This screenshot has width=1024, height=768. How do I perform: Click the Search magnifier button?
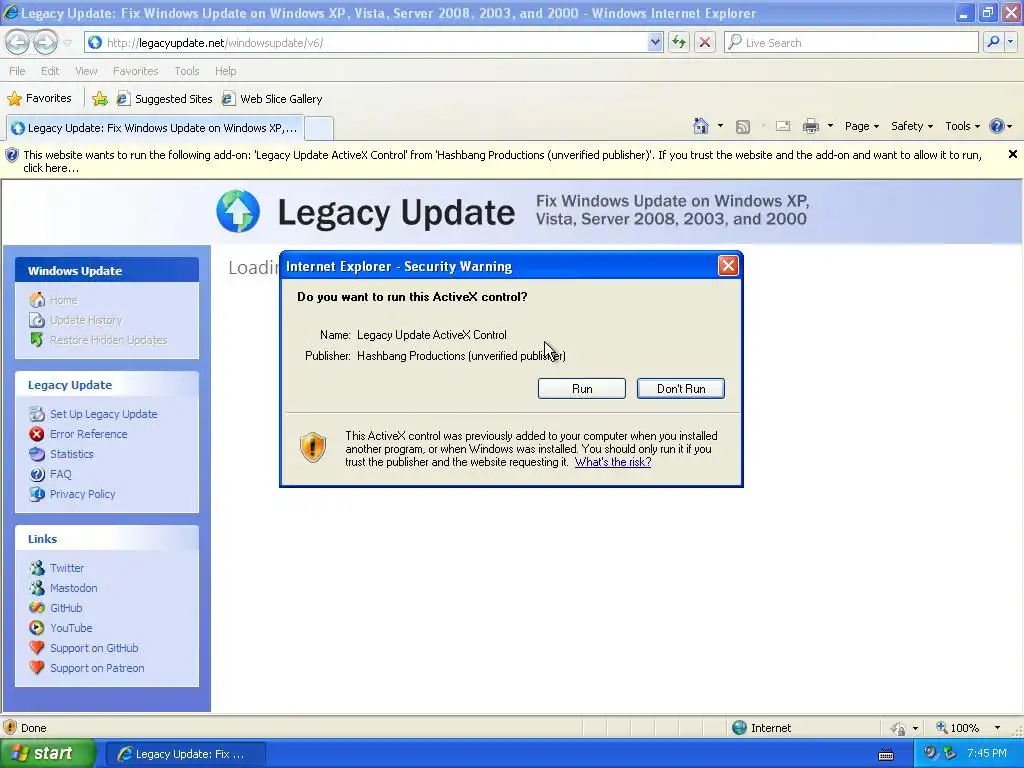pyautogui.click(x=993, y=42)
